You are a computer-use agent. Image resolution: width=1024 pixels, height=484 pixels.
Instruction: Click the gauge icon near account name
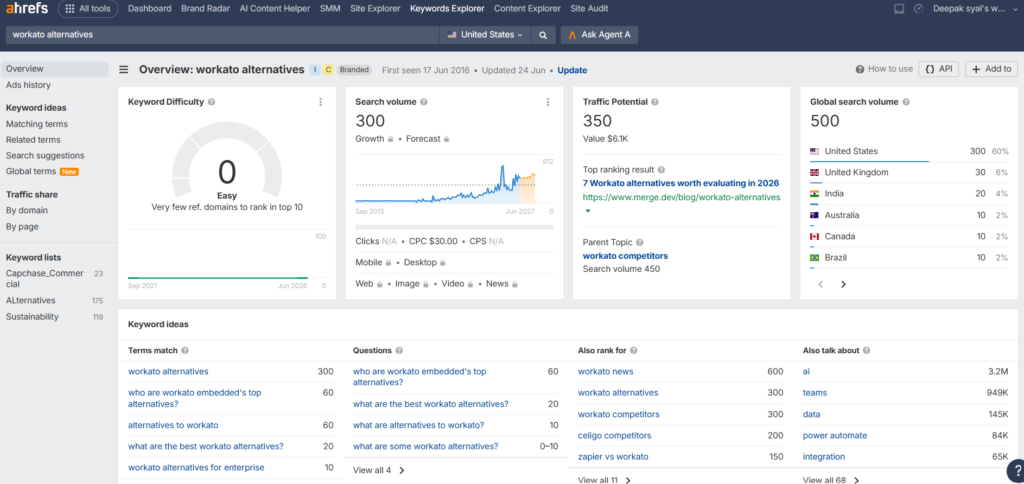pos(918,8)
